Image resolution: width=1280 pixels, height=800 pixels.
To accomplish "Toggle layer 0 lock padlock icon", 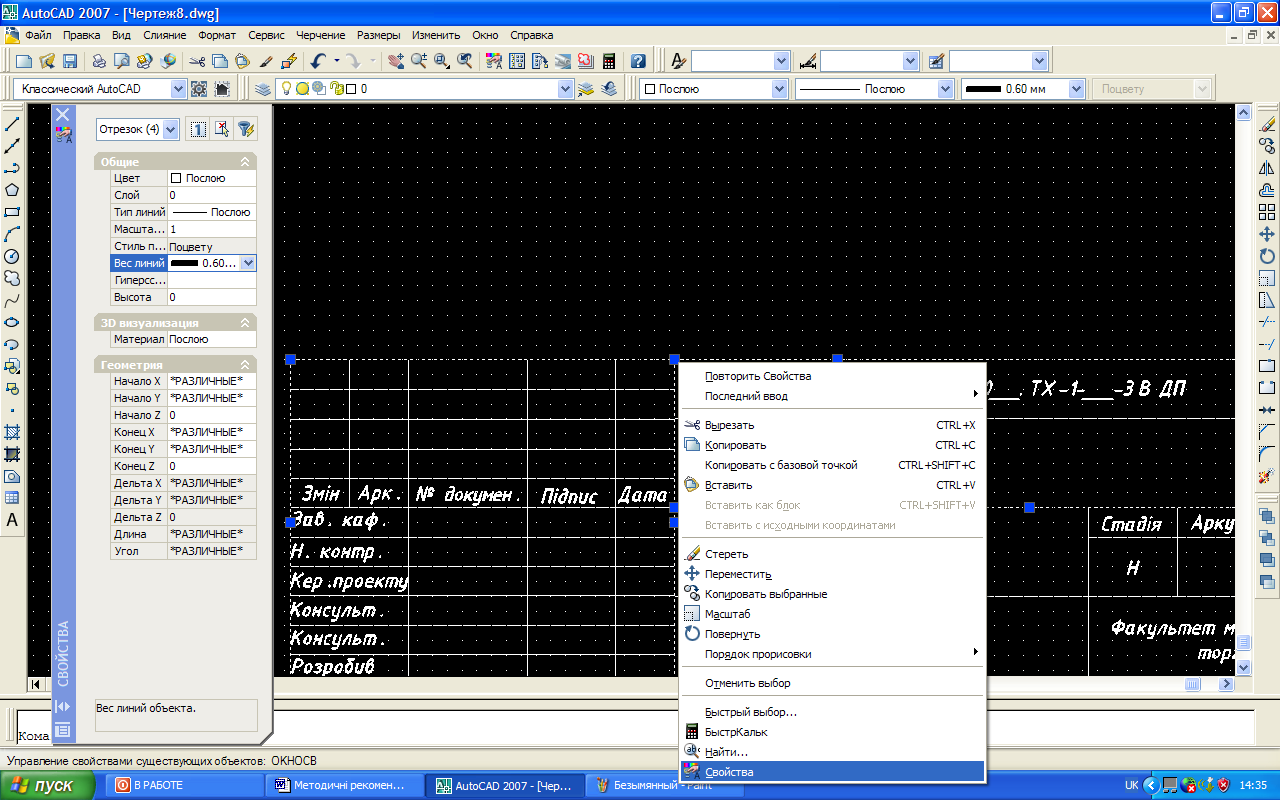I will click(x=337, y=88).
